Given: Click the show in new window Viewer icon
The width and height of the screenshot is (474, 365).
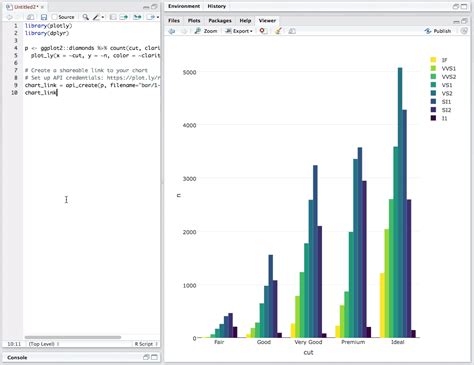Looking at the screenshot, I should [292, 31].
